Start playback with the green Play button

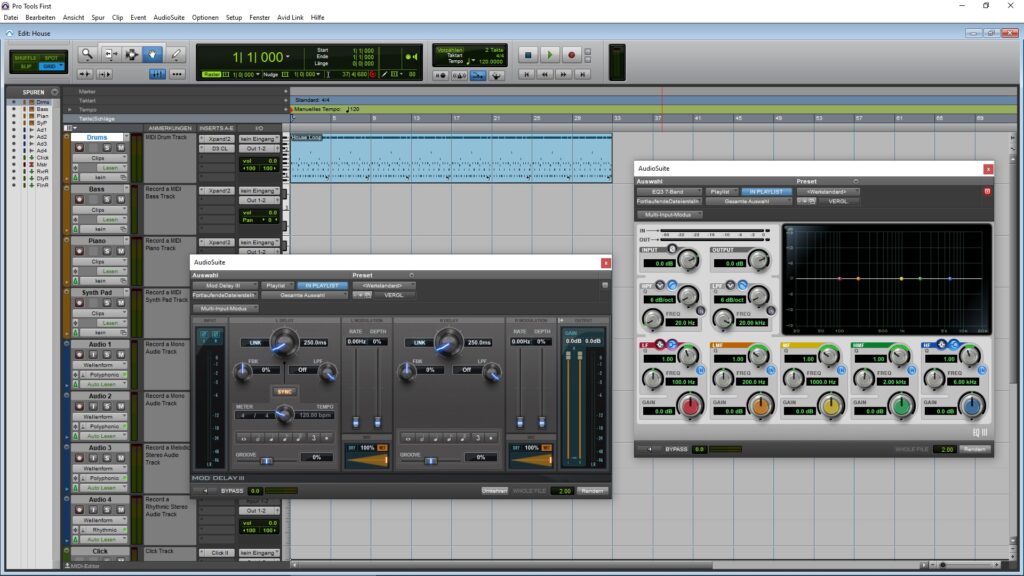pyautogui.click(x=549, y=56)
